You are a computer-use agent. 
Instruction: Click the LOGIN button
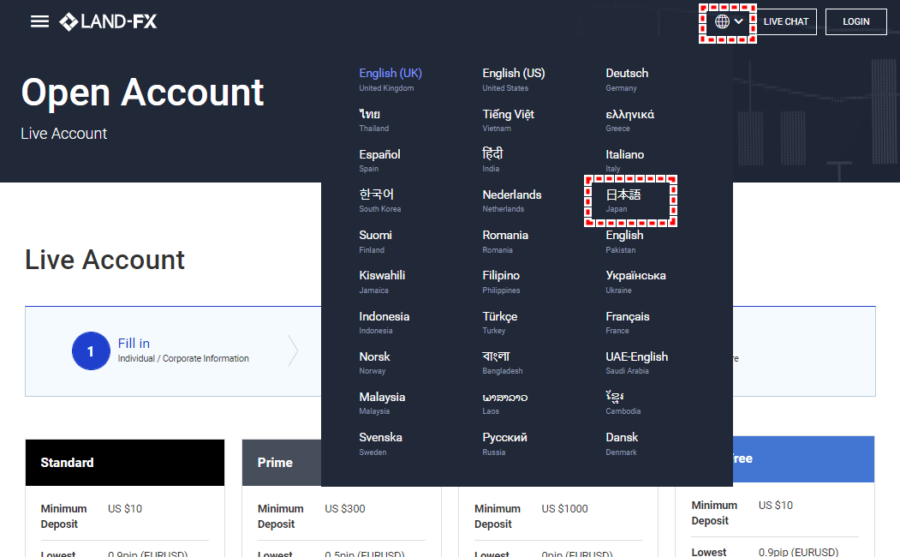coord(856,22)
